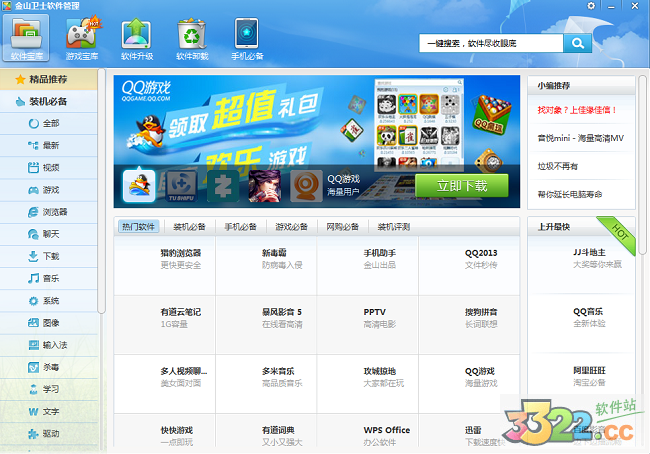Screen dimensions: 650x454
Task: Choose the 浏览器 category
Action: coord(49,212)
